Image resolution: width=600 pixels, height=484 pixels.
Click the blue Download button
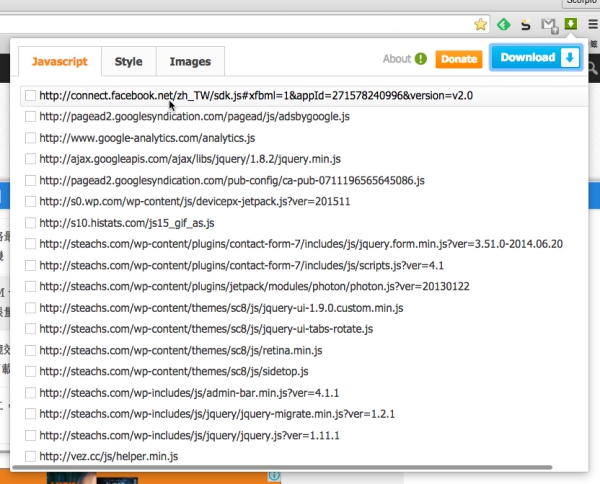(536, 58)
